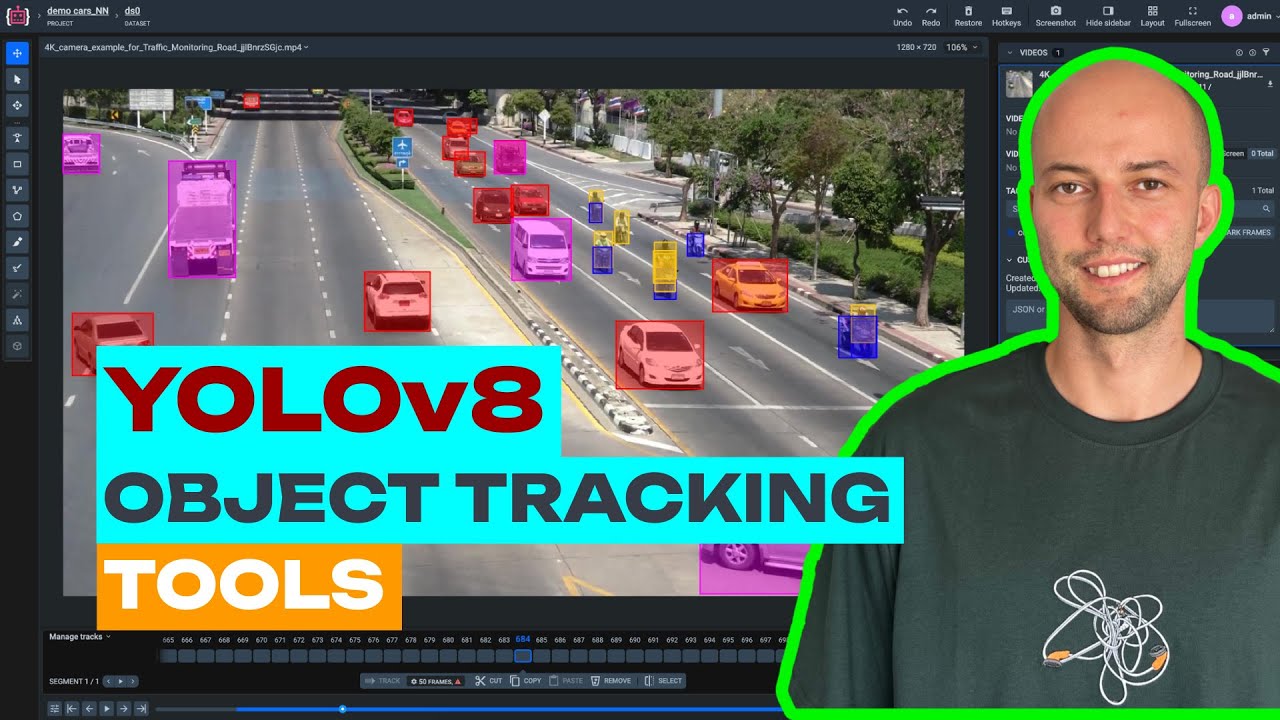This screenshot has width=1280, height=720.
Task: Click the Remove button
Action: click(x=611, y=681)
